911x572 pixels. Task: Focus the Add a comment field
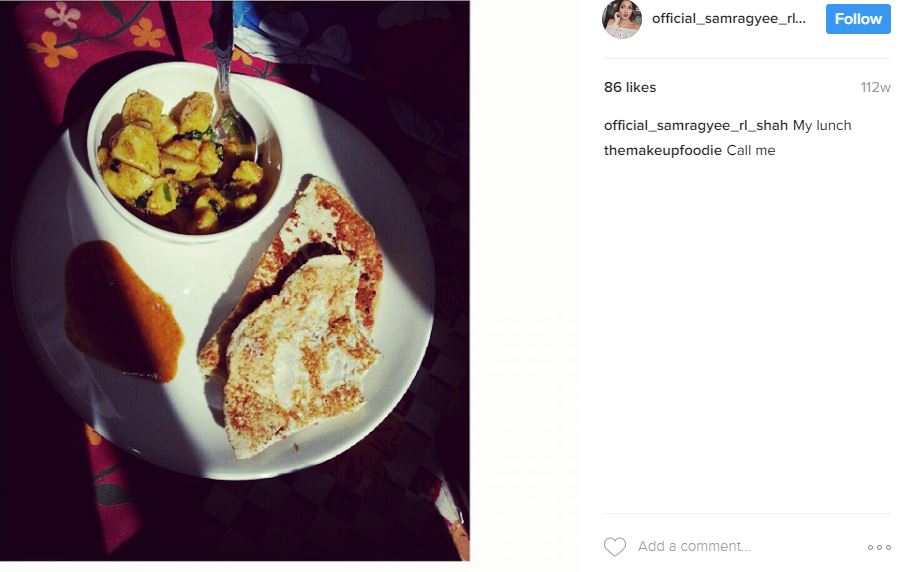pos(747,546)
